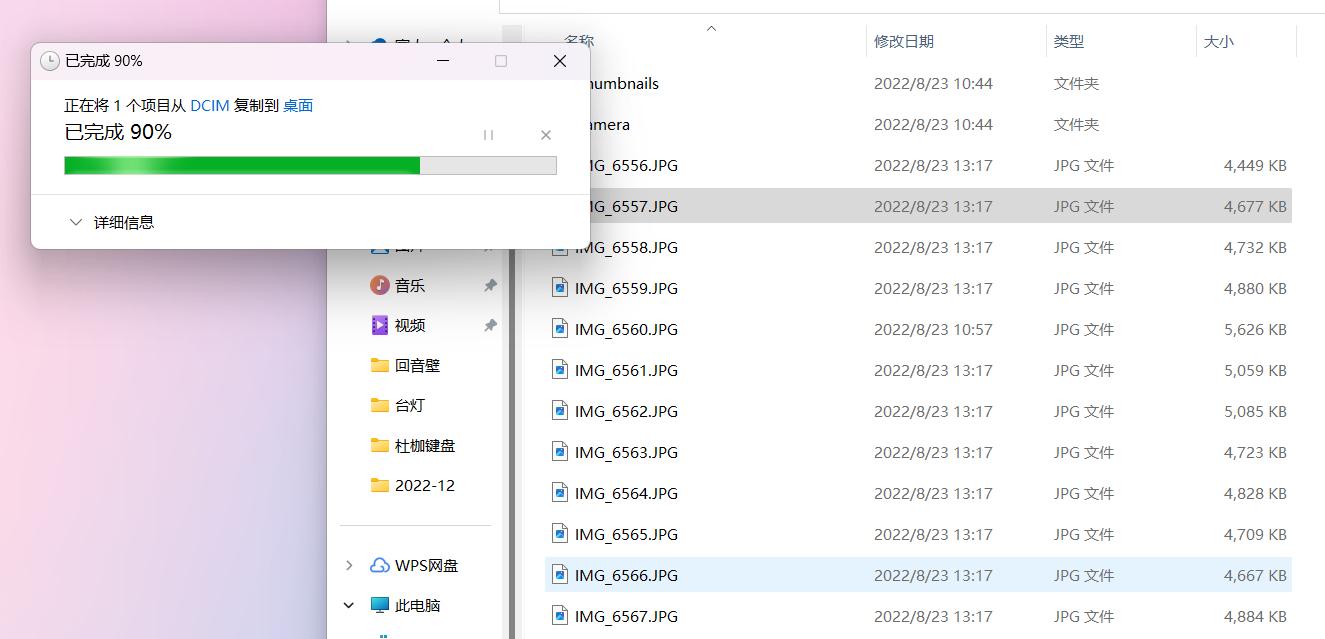Screen dimensions: 1325x639
Task: Click the IMG_6565.JPG file icon
Action: tap(560, 534)
